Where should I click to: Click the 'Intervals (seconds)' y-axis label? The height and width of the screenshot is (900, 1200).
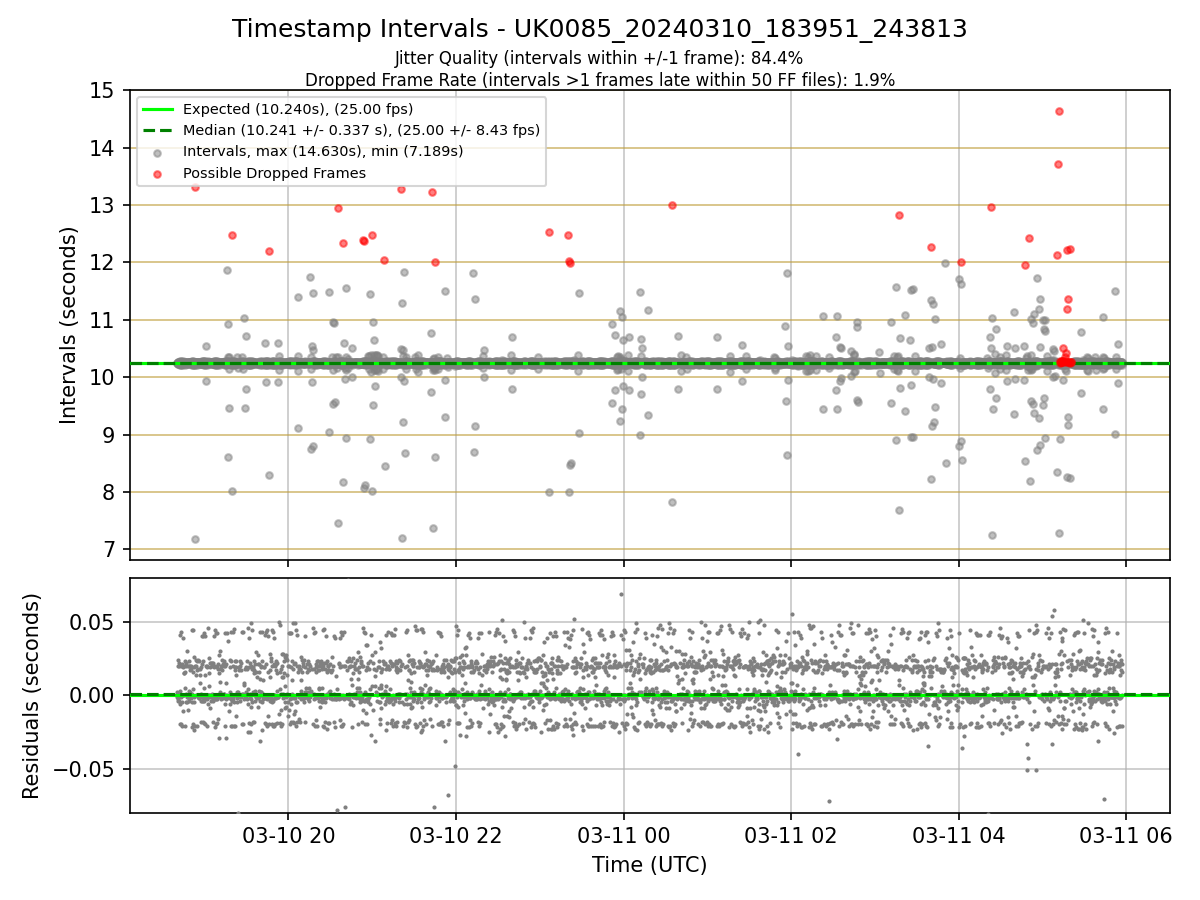69,325
